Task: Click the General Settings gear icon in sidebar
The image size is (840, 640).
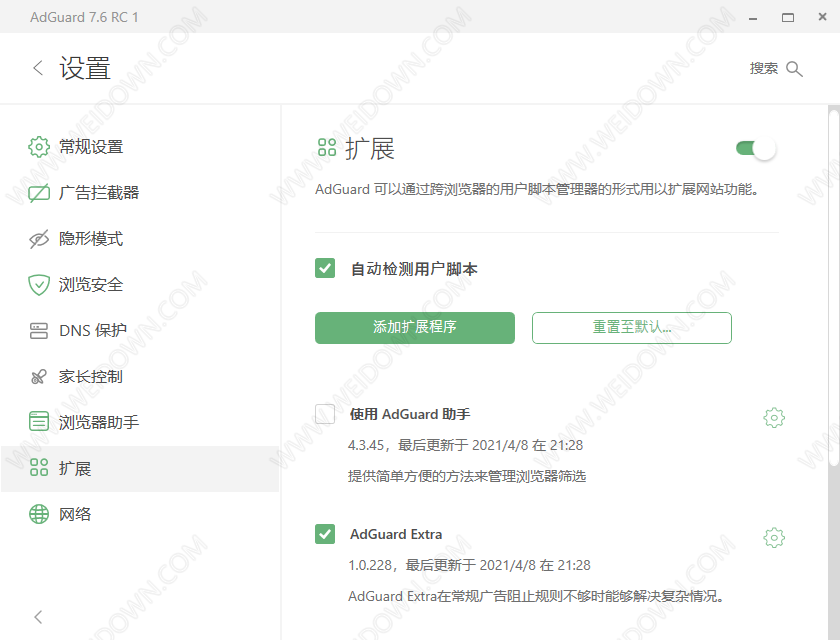Action: click(39, 147)
